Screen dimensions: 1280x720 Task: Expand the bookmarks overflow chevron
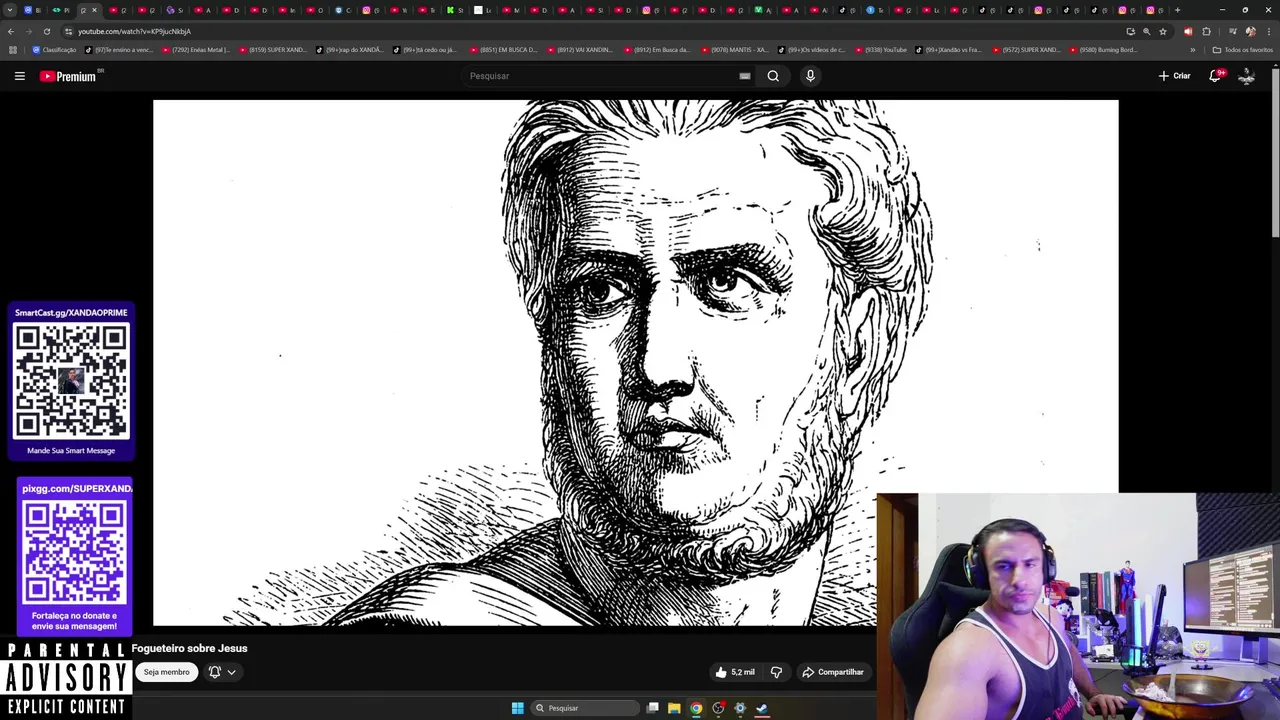coord(1192,50)
